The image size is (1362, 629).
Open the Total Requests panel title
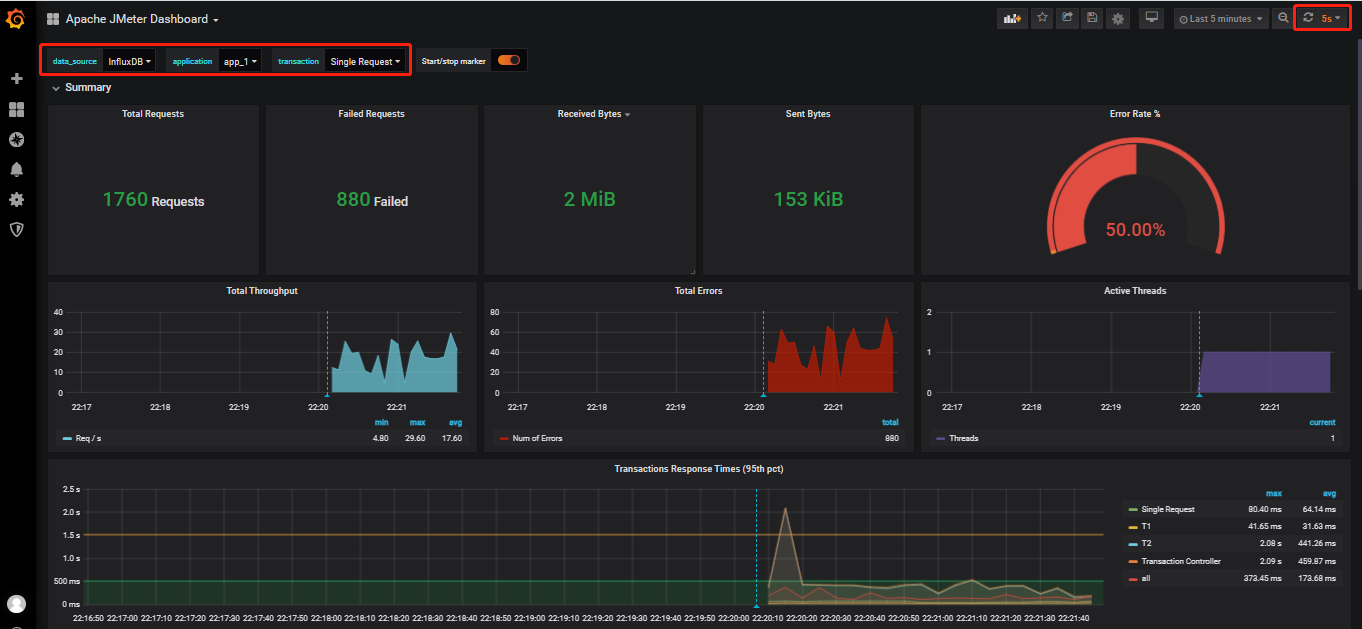tap(153, 114)
